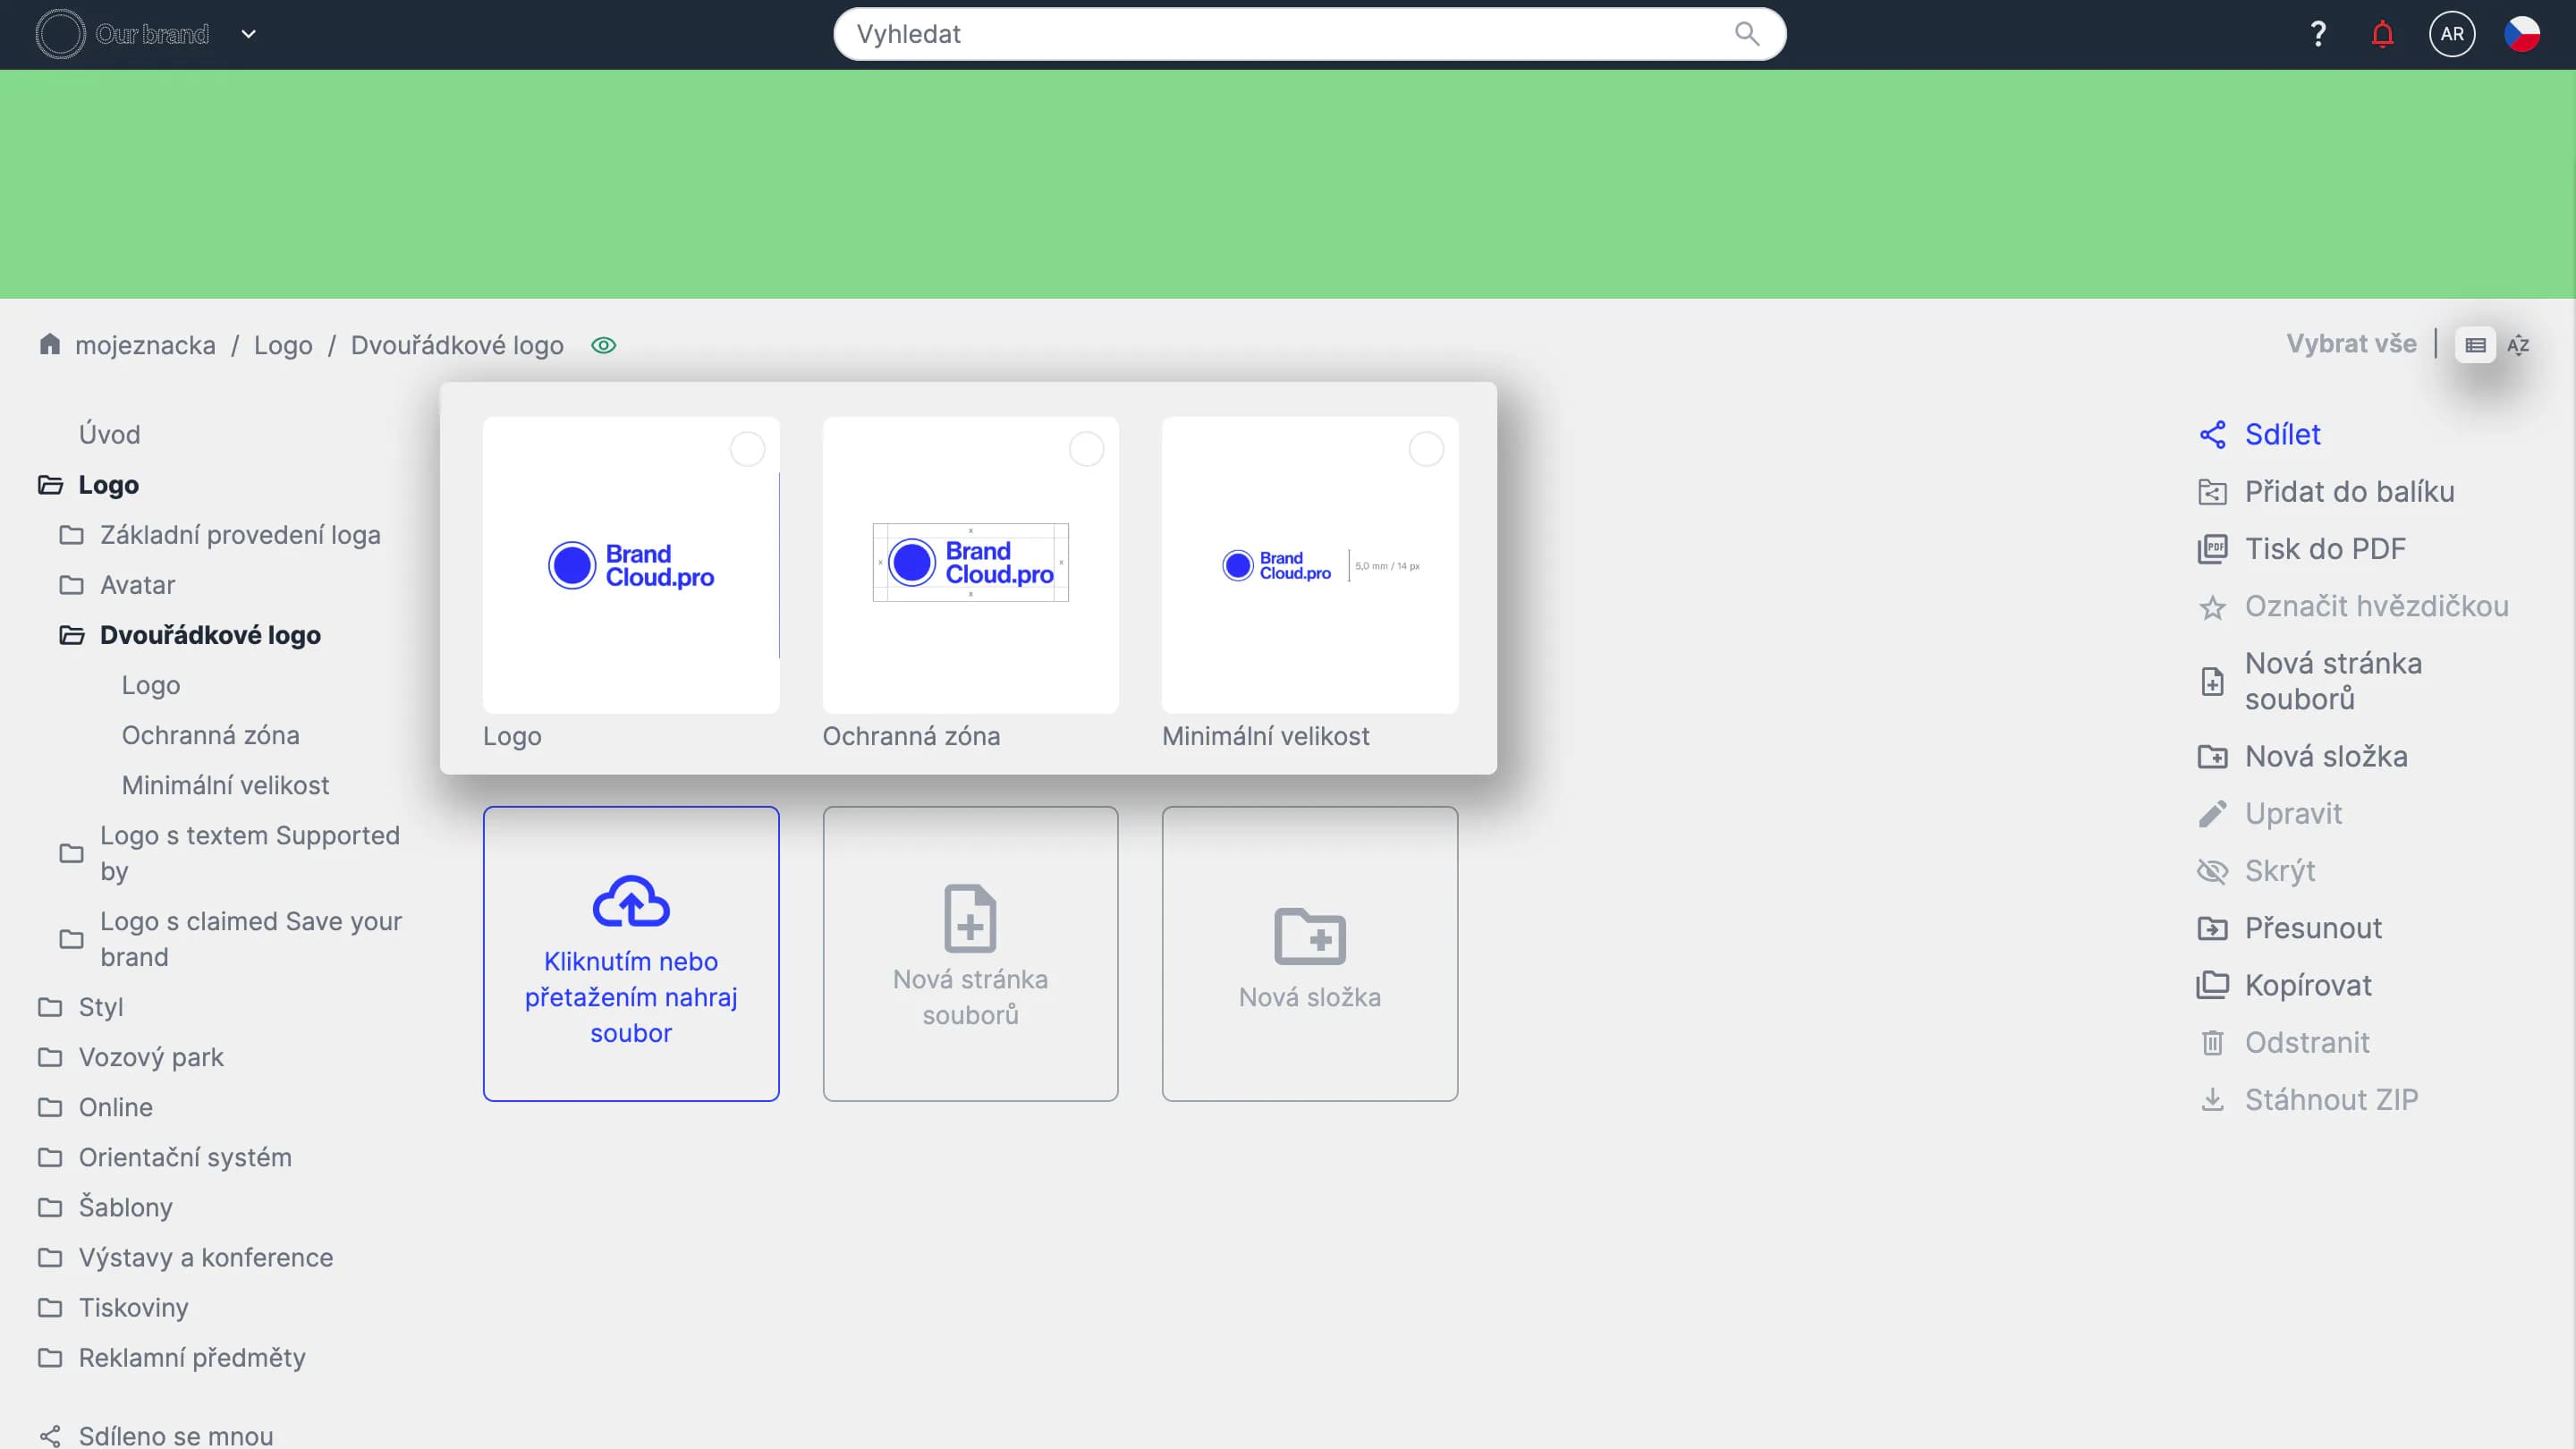The height and width of the screenshot is (1449, 2576).
Task: Click the A-Z sort icon
Action: pyautogui.click(x=2518, y=345)
